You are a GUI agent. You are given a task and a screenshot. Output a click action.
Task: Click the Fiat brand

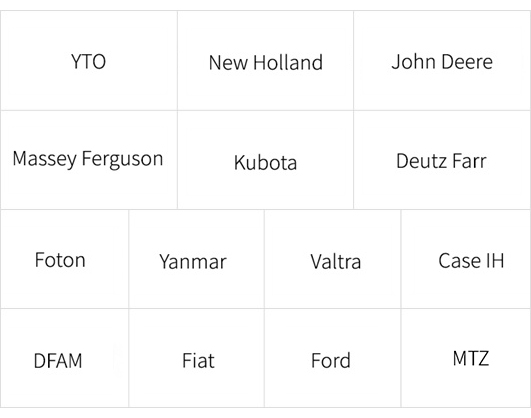(196, 358)
